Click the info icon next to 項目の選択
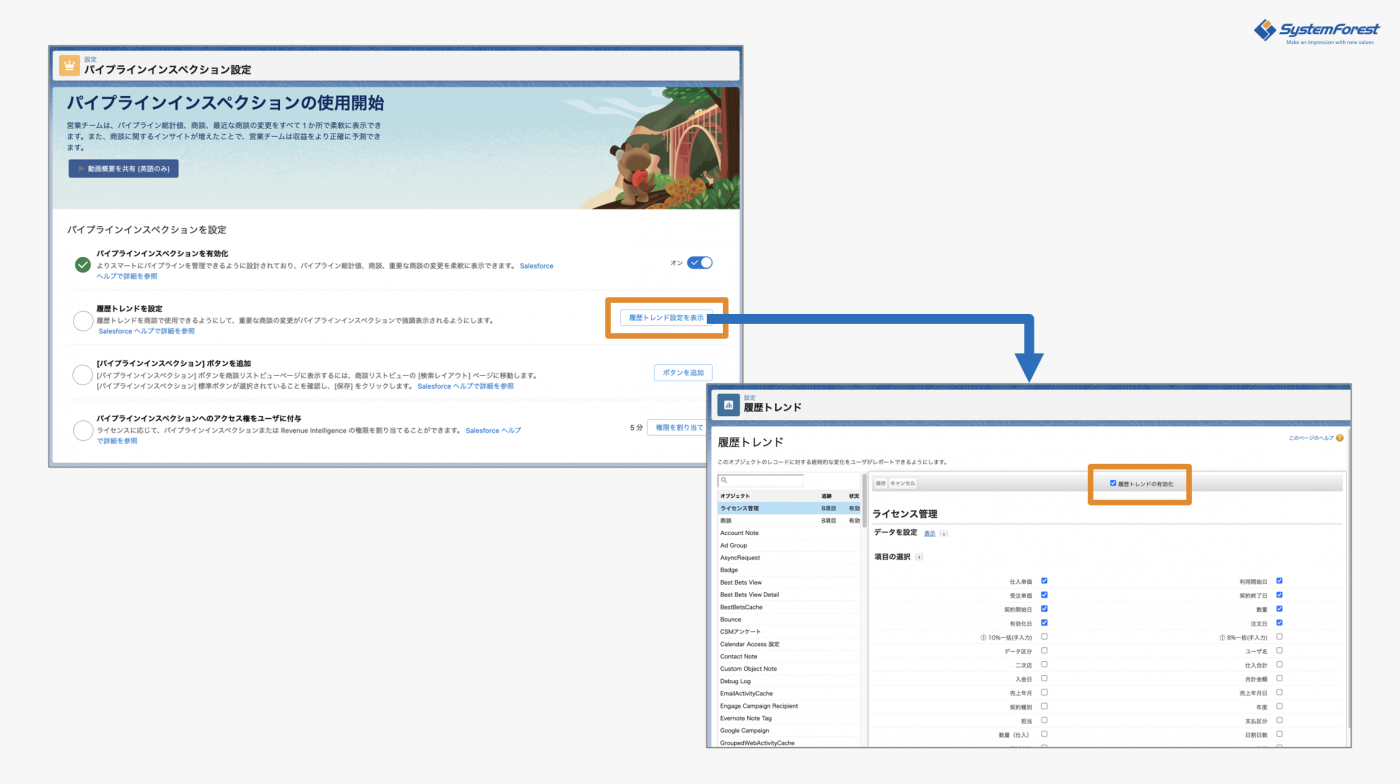 (919, 557)
